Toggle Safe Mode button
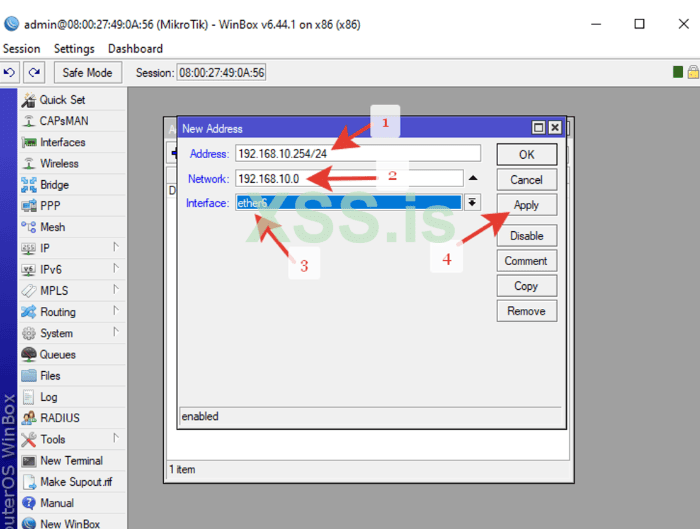 pyautogui.click(x=88, y=73)
